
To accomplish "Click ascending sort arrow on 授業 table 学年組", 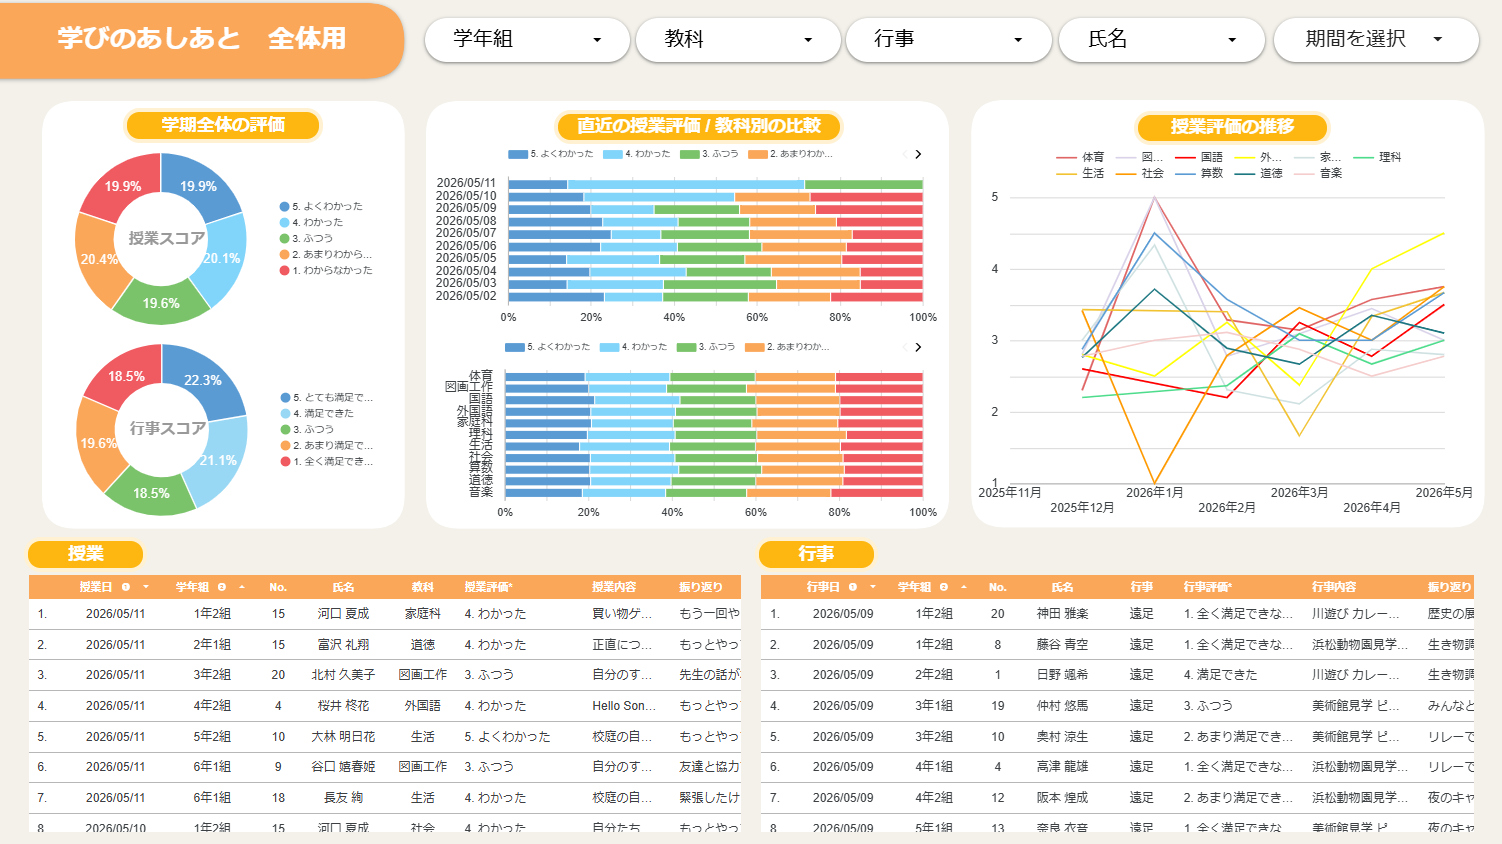I will point(241,587).
